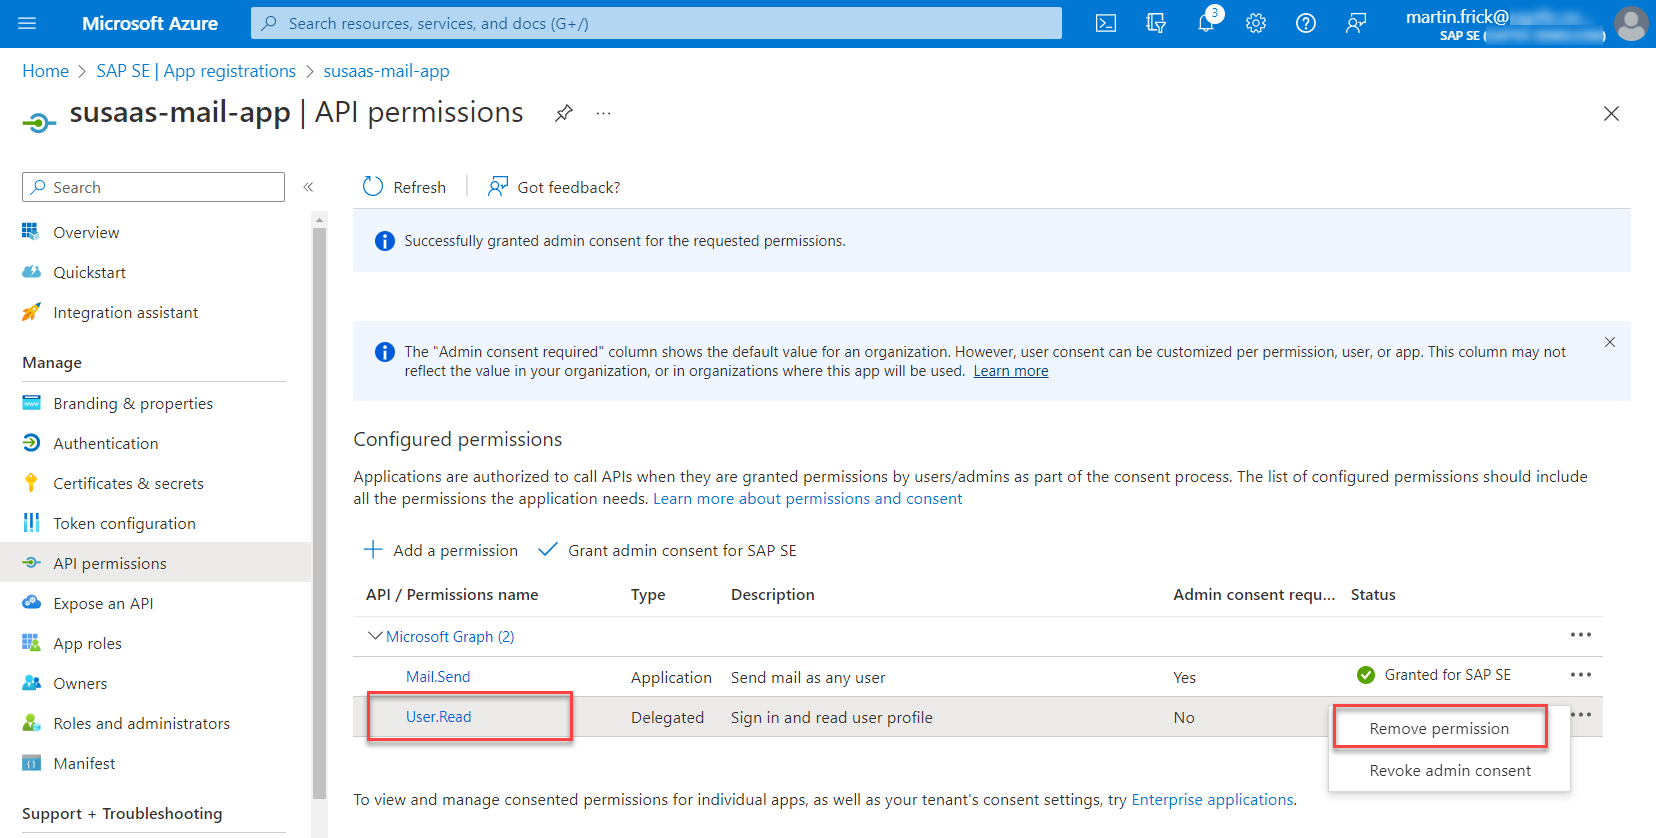Go to SAP SE | App registrations breadcrumb

[x=196, y=71]
